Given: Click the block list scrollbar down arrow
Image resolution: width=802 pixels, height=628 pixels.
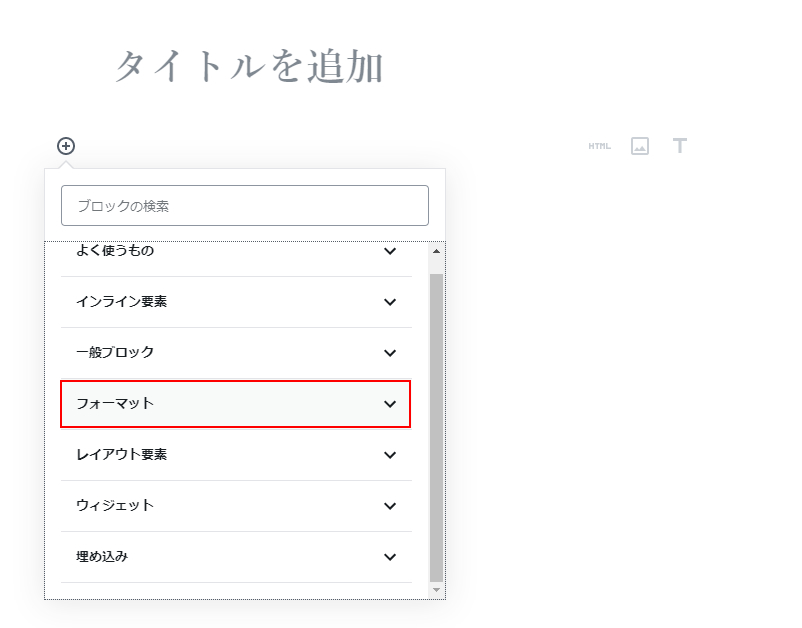Looking at the screenshot, I should click(x=436, y=590).
